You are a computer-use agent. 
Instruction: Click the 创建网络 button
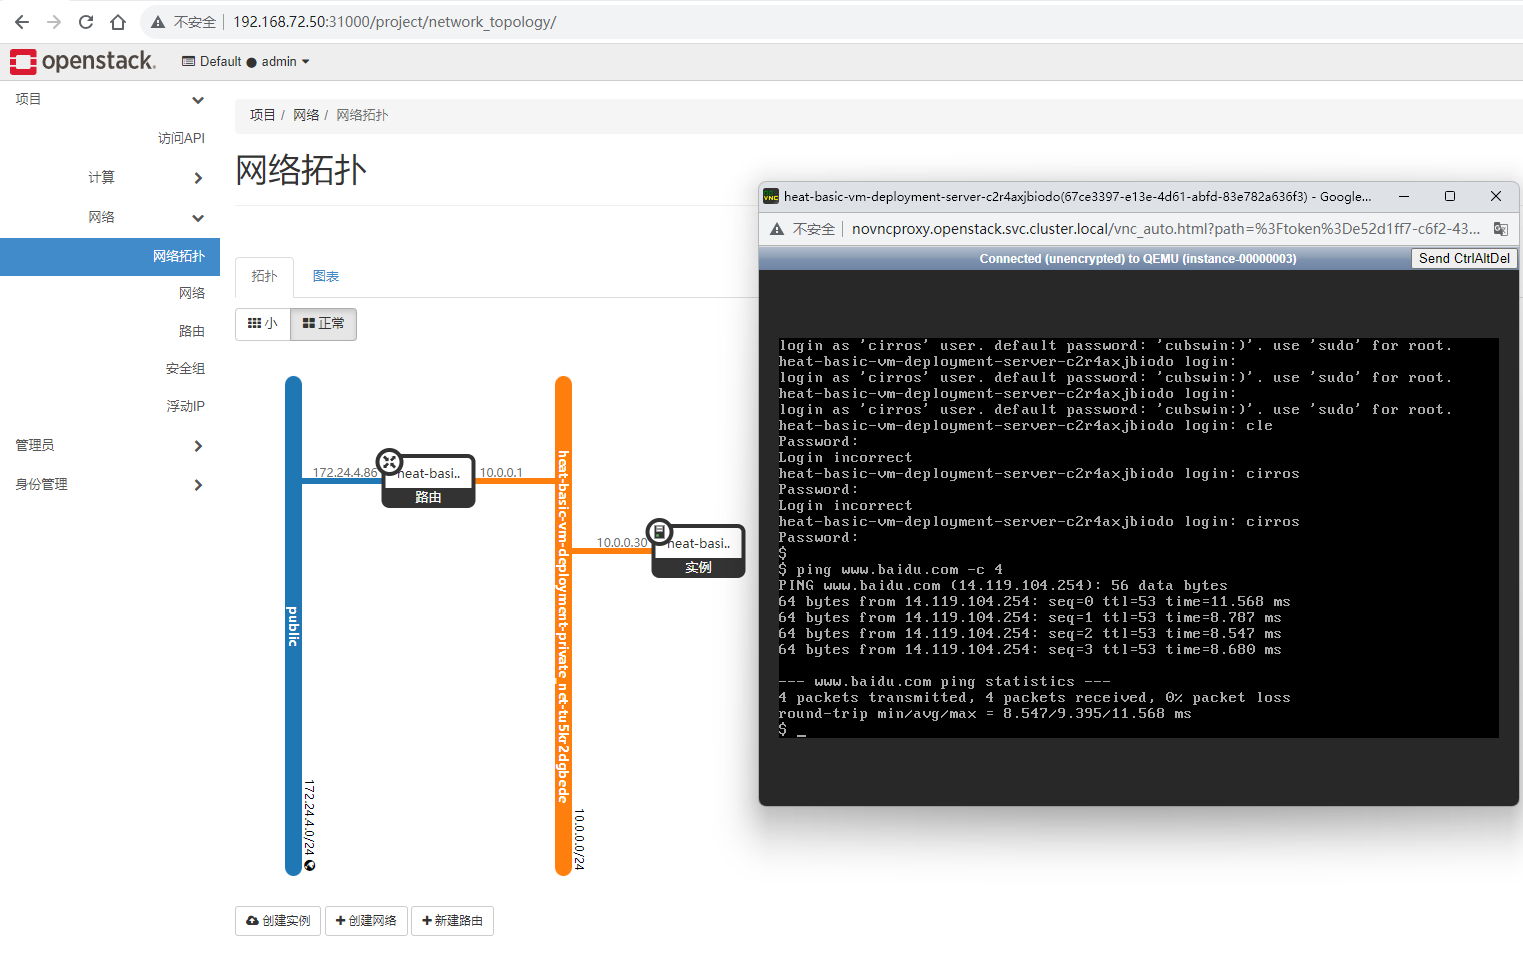(x=366, y=921)
